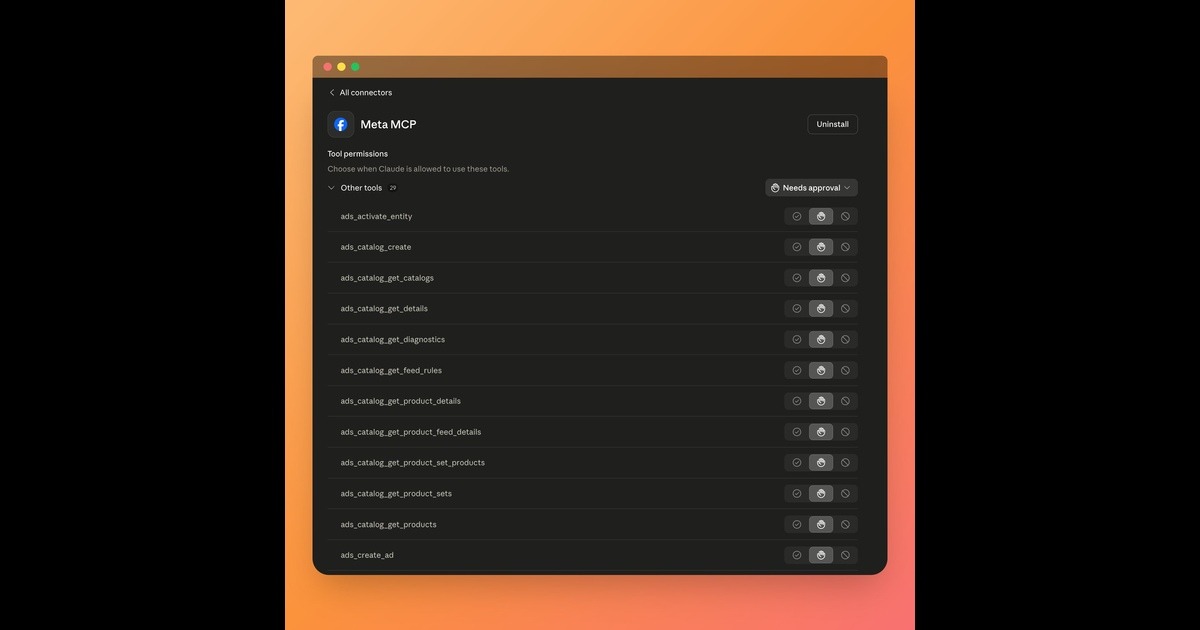
Task: Block the ads_catalog_create tool
Action: [x=845, y=247]
